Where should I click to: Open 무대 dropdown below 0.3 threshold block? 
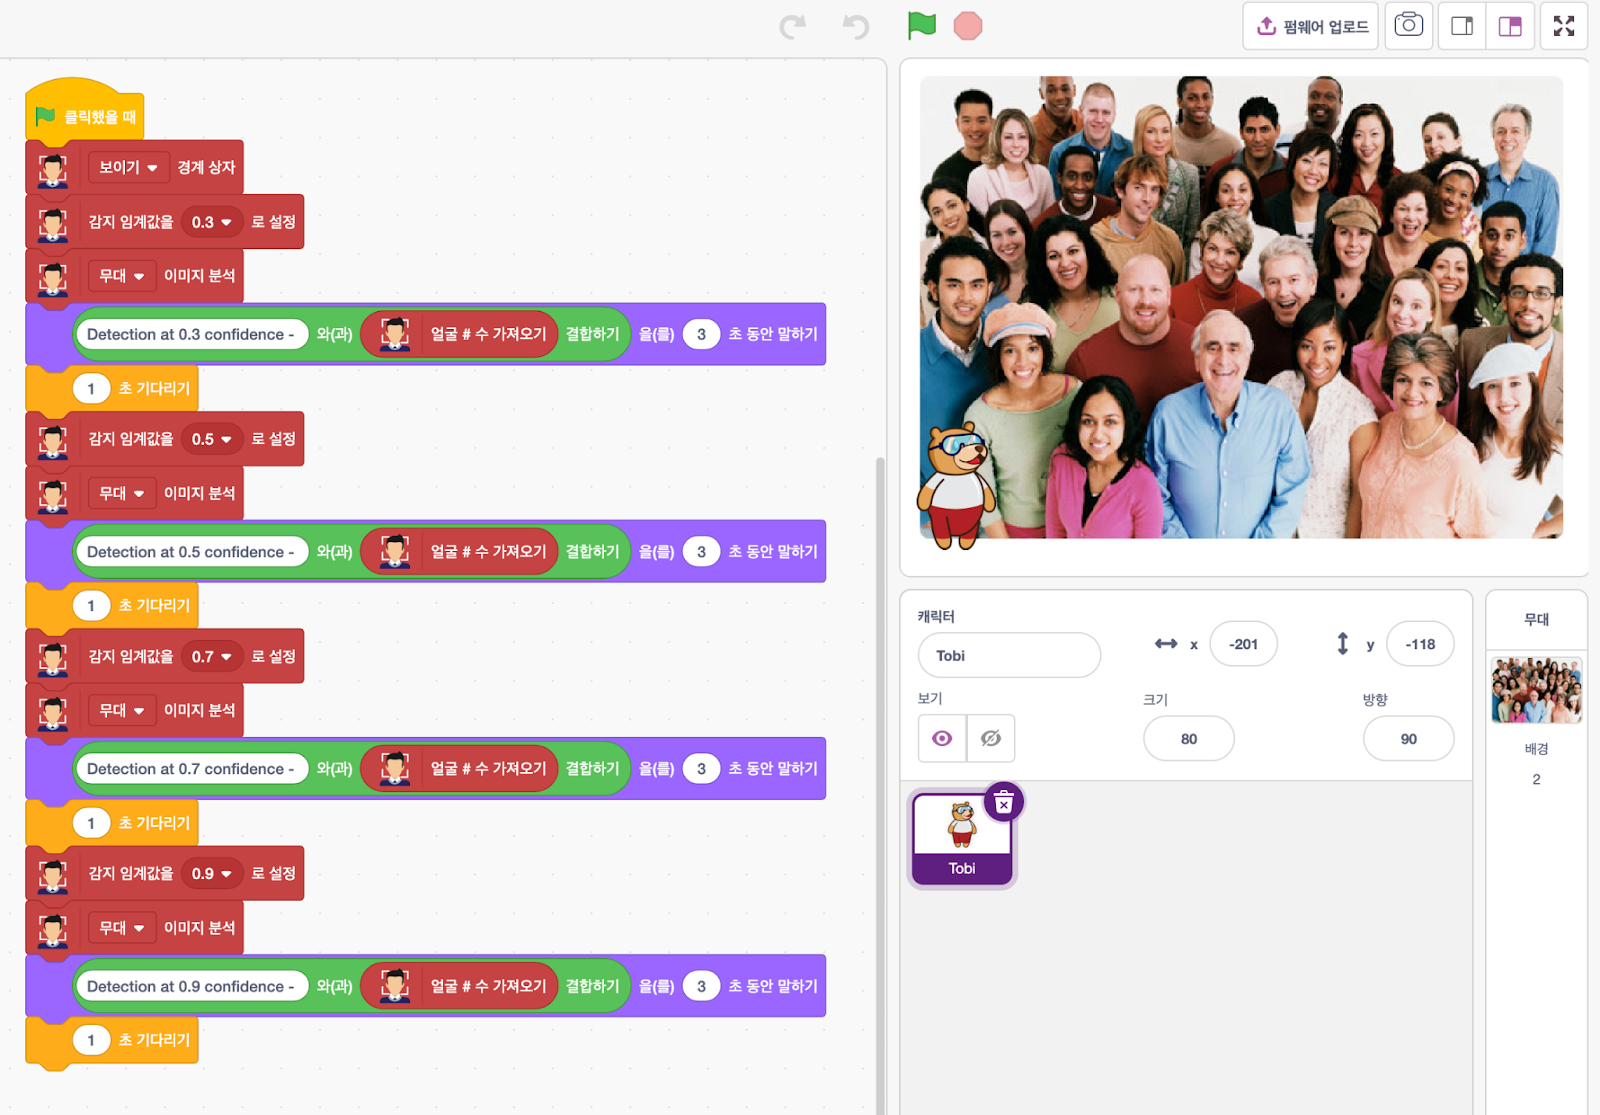coord(122,275)
